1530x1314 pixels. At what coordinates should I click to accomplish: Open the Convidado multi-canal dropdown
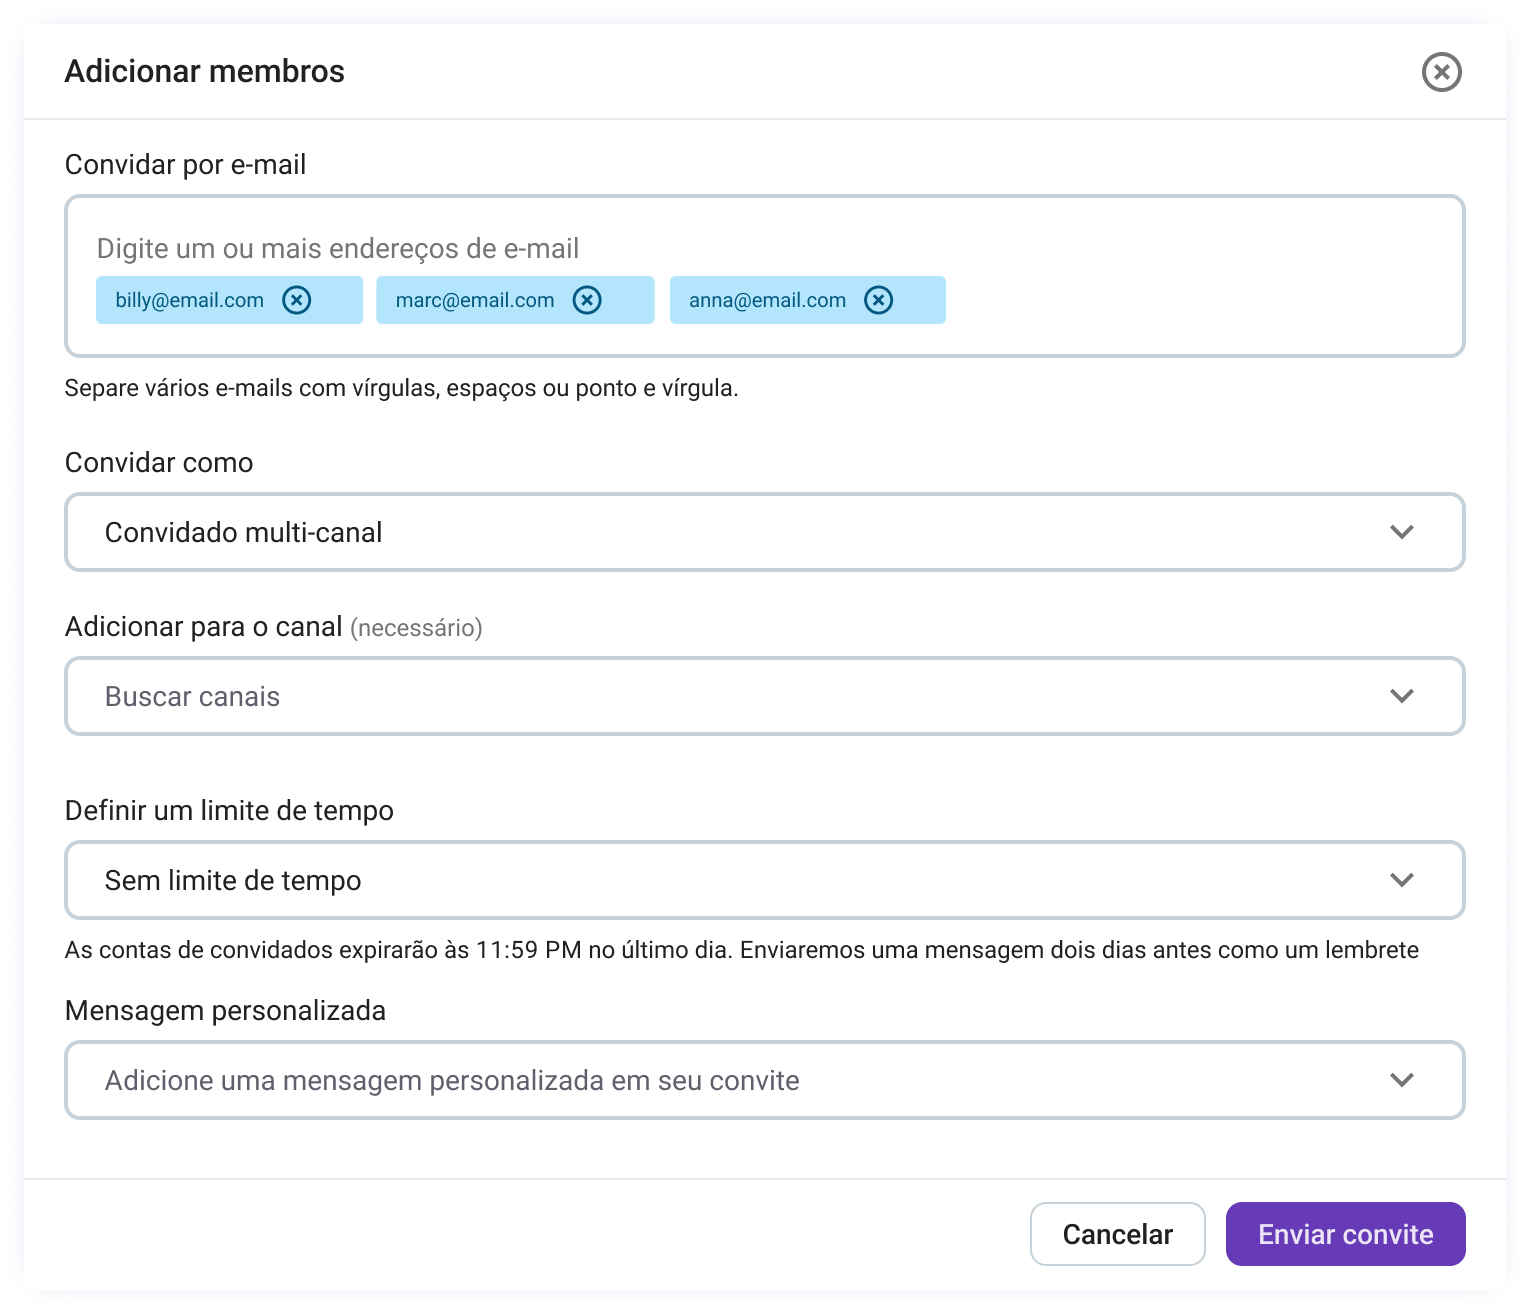(700, 532)
